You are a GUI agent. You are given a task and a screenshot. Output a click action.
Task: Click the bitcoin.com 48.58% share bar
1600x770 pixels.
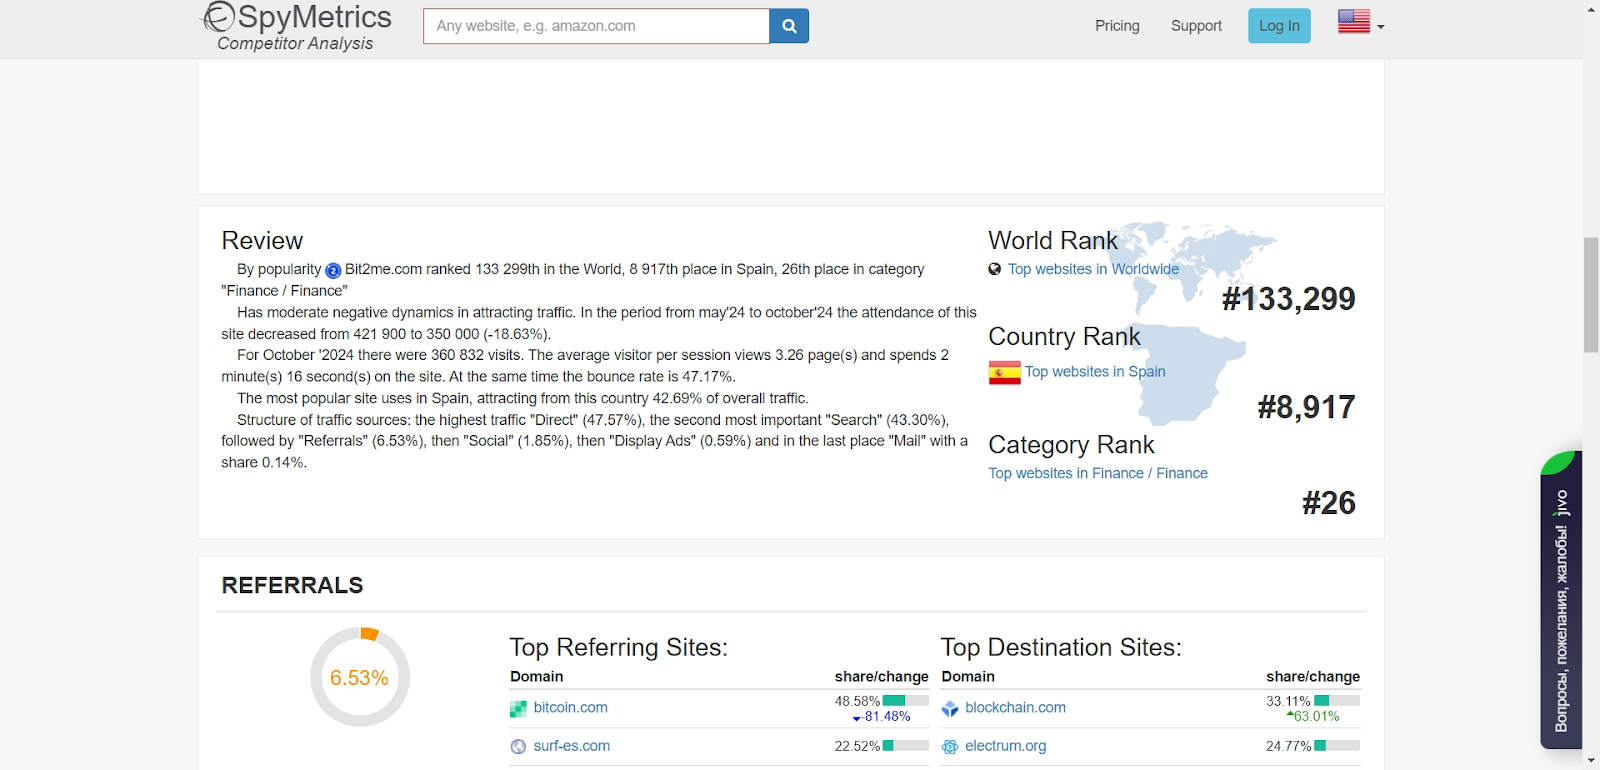906,701
